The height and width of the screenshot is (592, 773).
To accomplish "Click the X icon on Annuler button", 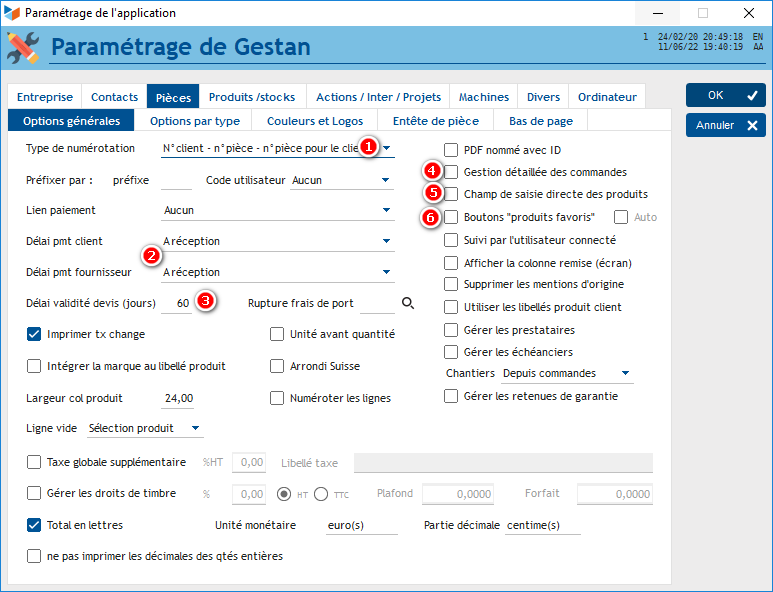I will pos(750,126).
